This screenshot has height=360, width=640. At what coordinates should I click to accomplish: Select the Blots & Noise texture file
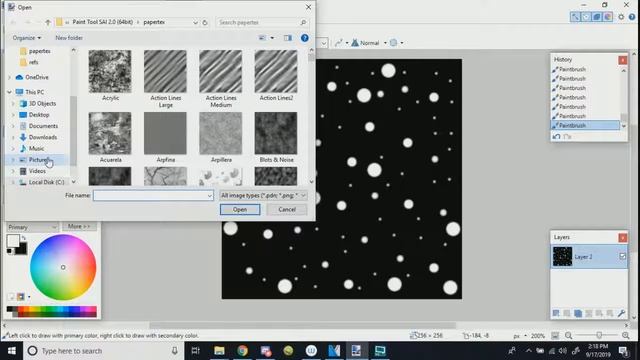(276, 133)
